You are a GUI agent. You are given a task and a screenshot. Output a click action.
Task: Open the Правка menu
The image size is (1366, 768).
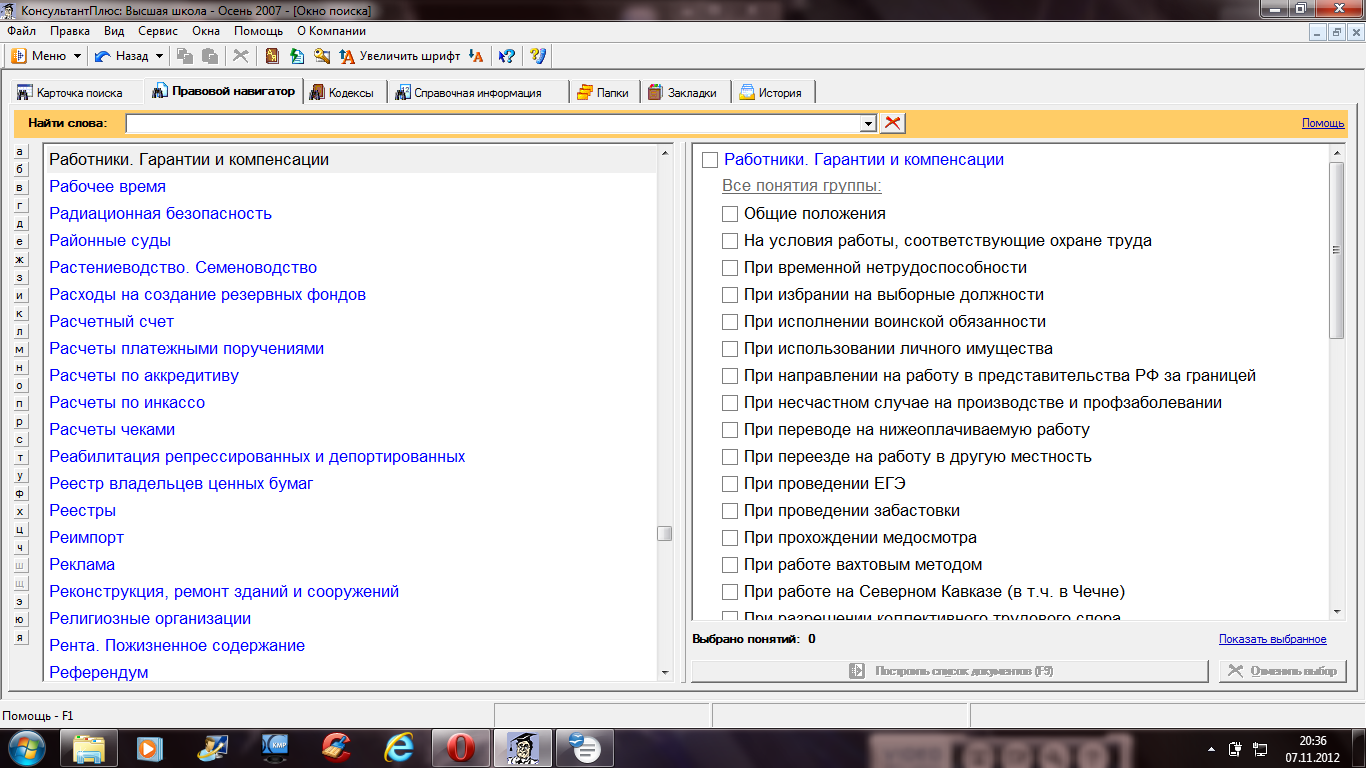pyautogui.click(x=70, y=31)
